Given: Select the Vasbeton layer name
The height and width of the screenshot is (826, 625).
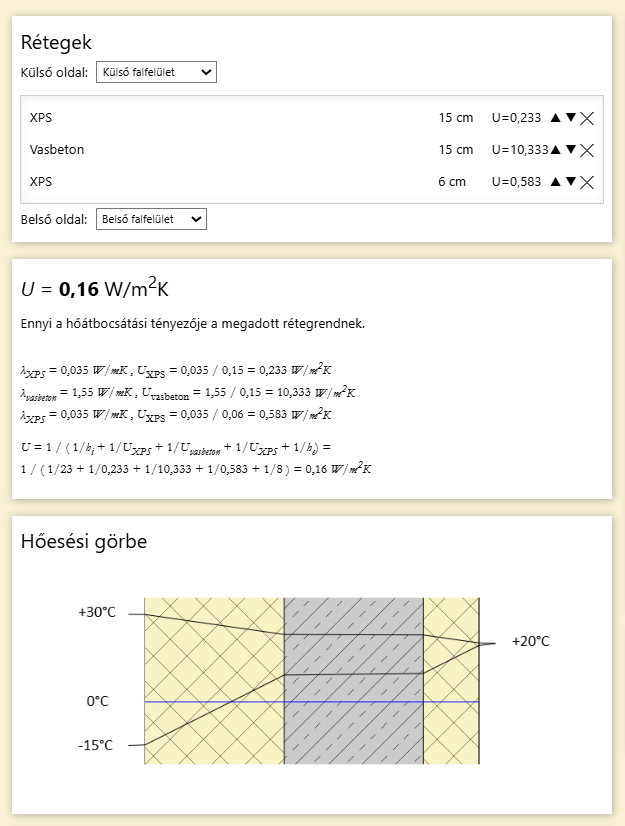Looking at the screenshot, I should pyautogui.click(x=57, y=150).
